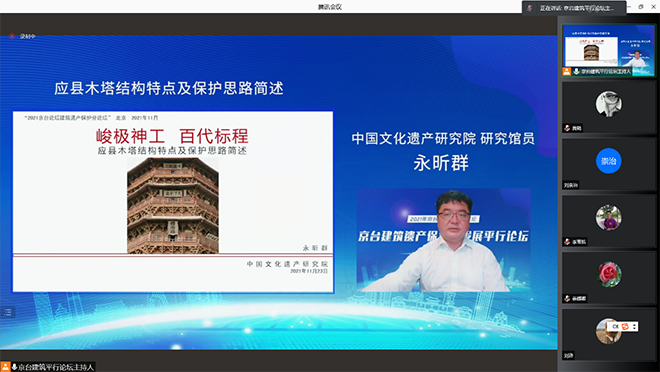Click muted mic icon under rose-avatar participant
This screenshot has height=372, width=660.
[567, 298]
